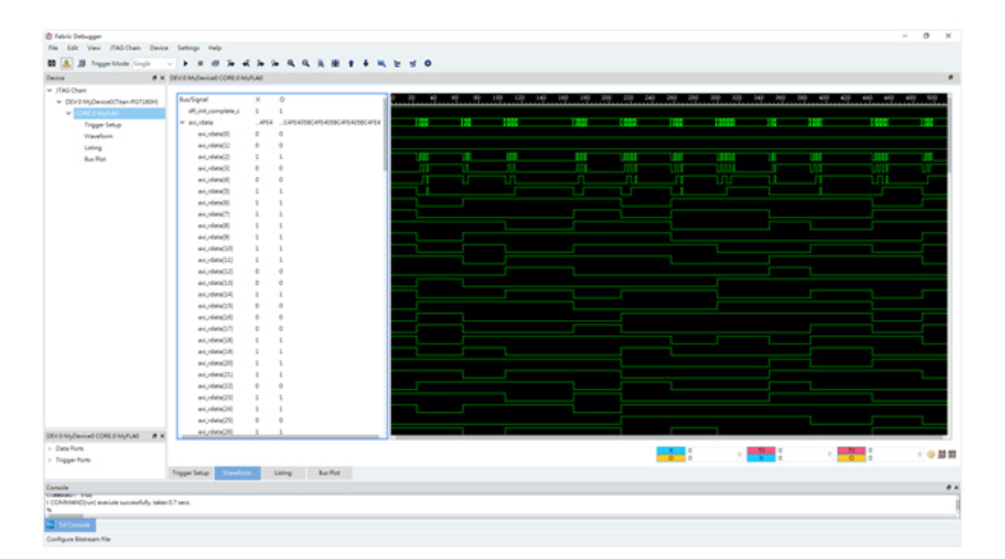Float the Device panel with its pin icon
The height and width of the screenshot is (559, 1005).
[154, 78]
